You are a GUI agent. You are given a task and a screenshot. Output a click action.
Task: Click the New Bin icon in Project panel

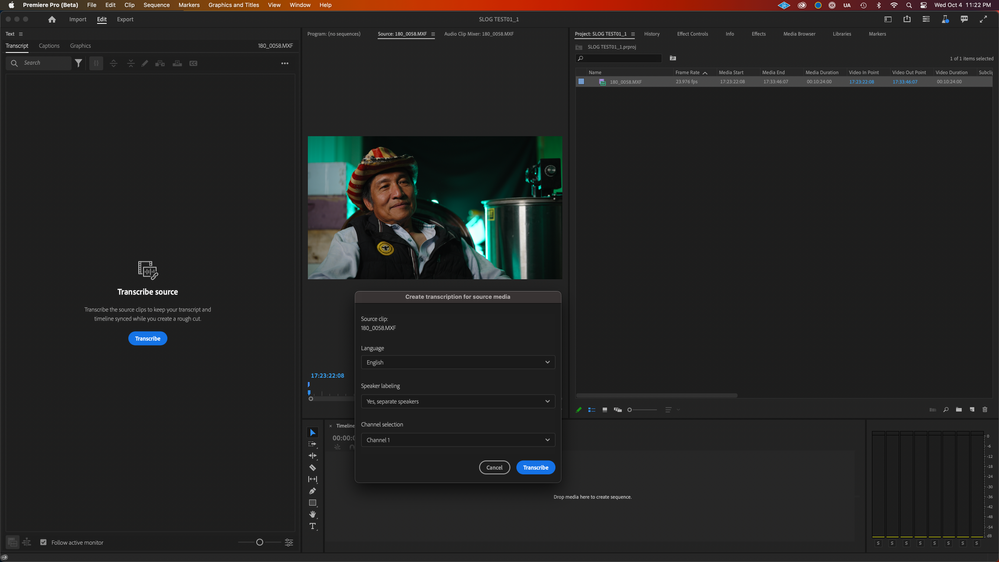958,409
